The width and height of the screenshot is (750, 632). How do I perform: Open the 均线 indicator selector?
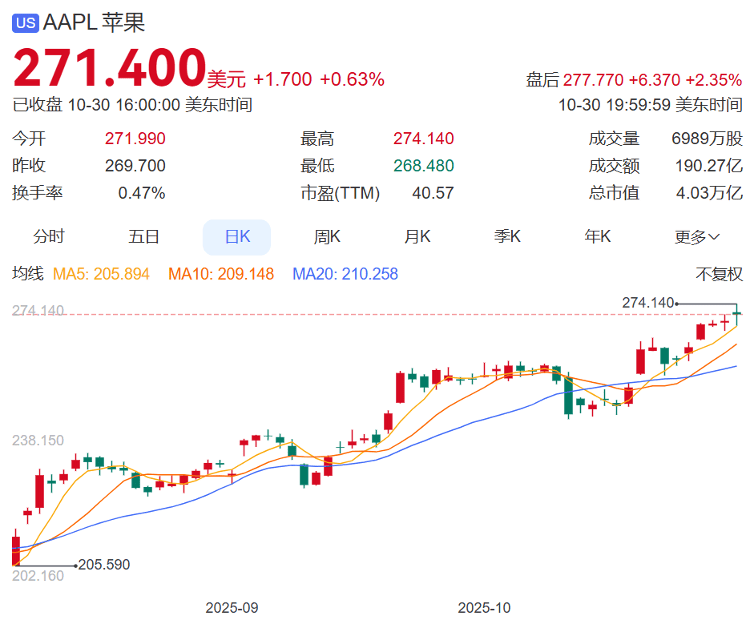click(27, 274)
